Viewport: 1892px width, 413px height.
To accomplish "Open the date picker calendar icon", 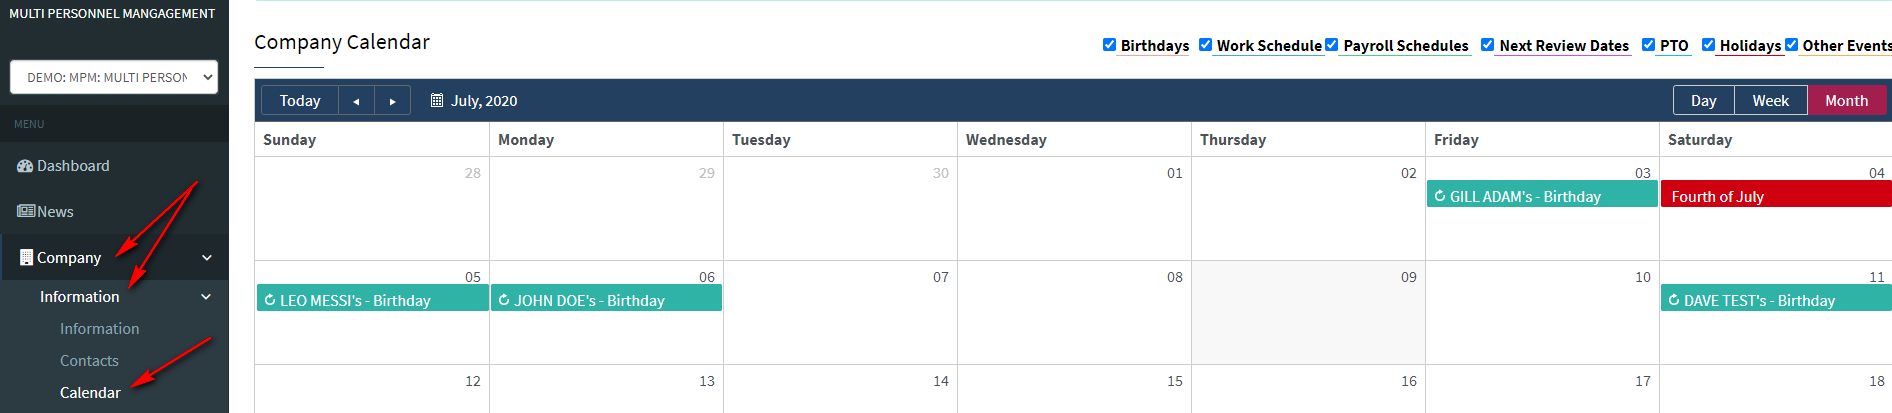I will click(437, 100).
